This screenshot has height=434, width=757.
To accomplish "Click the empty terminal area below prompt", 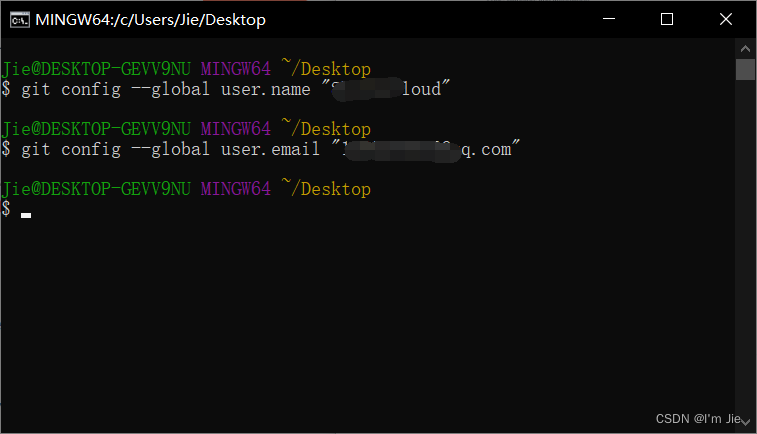I will coord(367,319).
